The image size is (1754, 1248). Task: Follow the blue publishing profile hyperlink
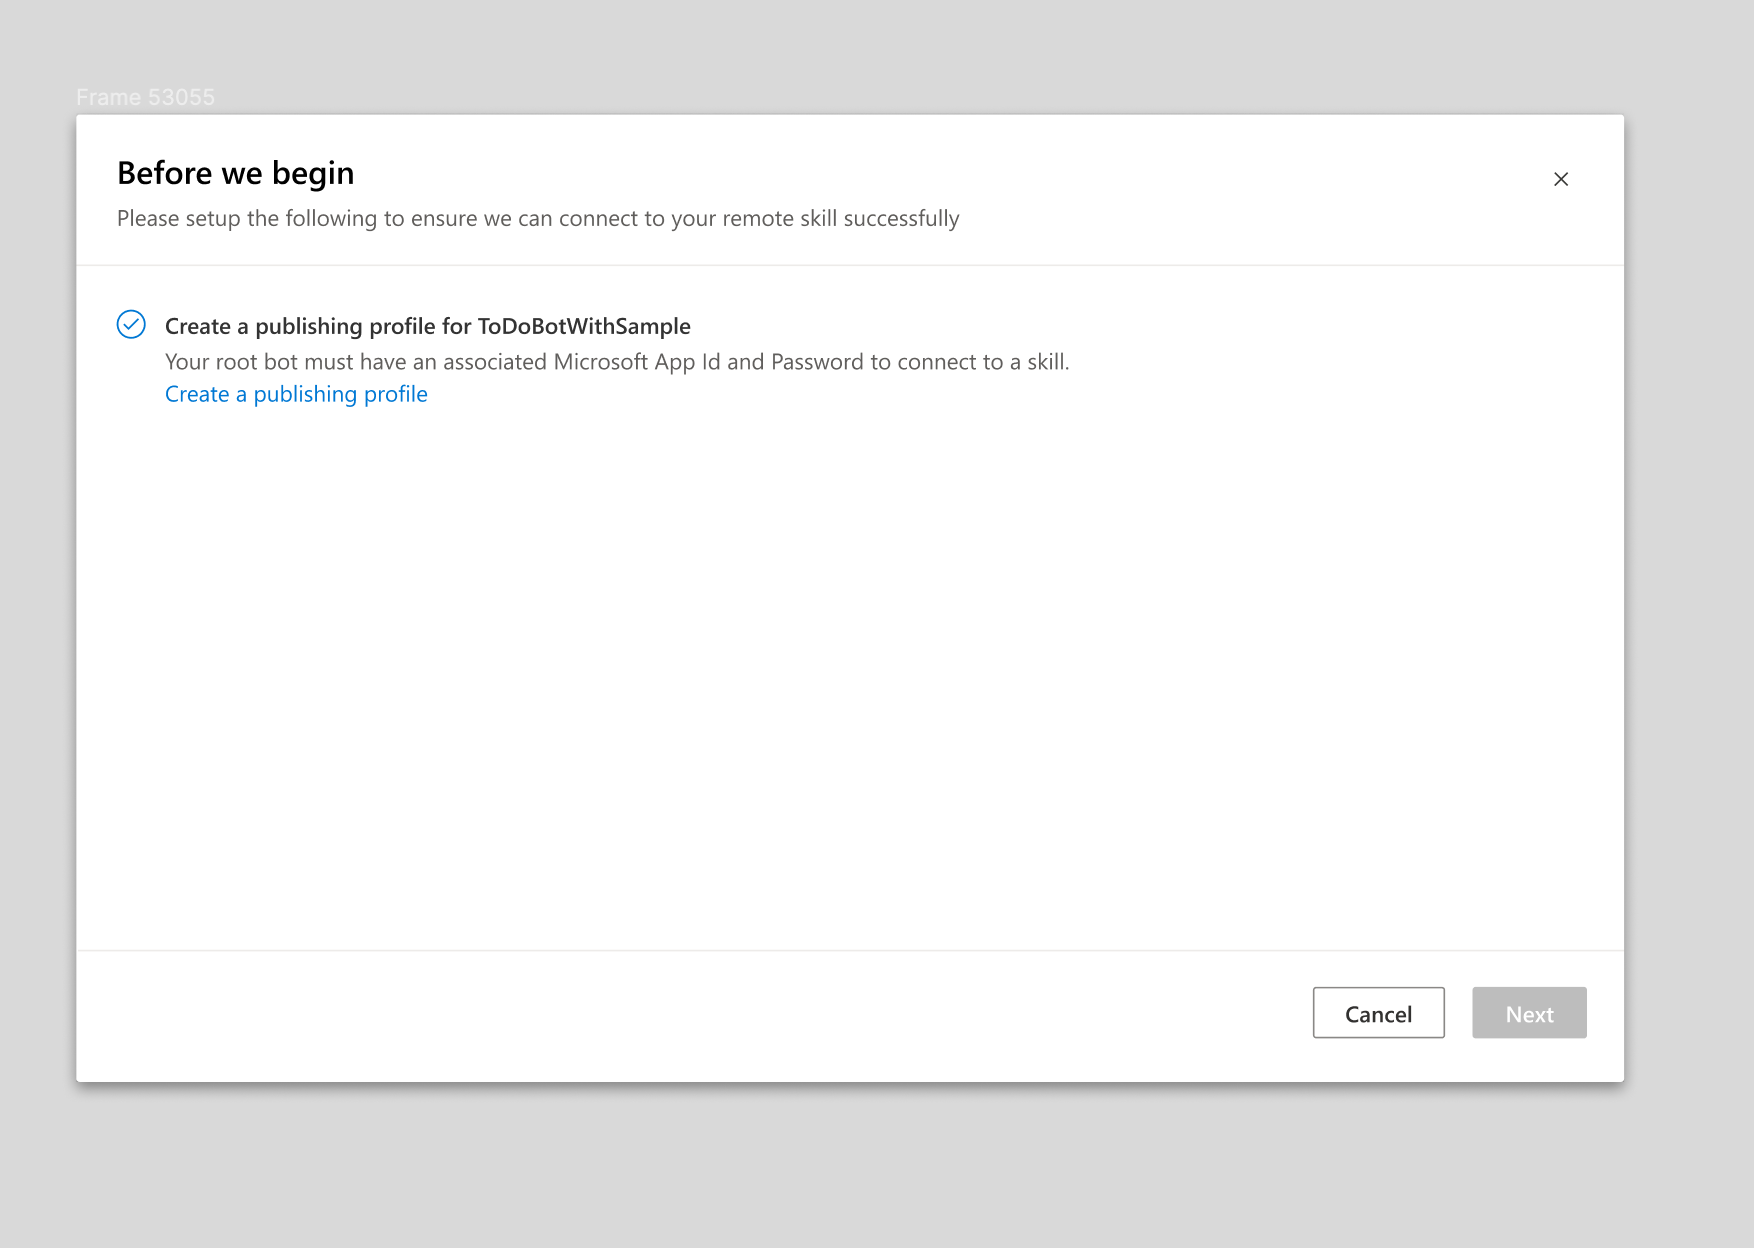(296, 393)
